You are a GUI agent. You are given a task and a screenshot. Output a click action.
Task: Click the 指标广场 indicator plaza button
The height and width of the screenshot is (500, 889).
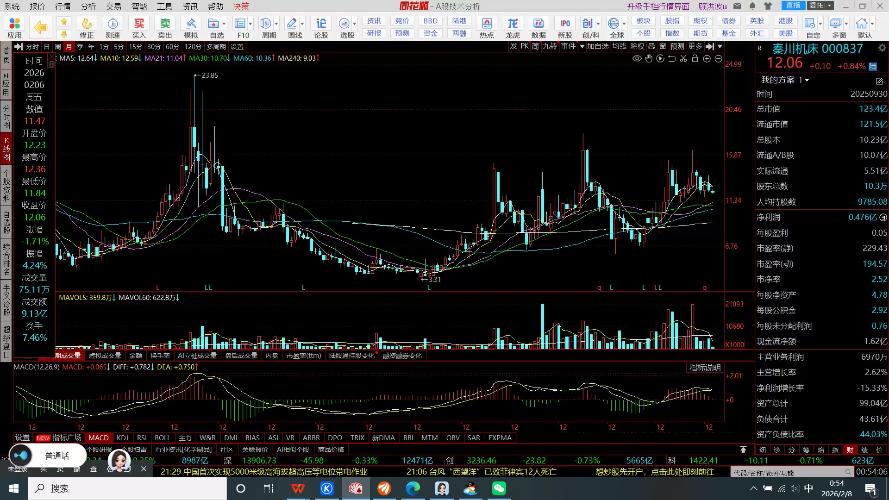(x=67, y=438)
